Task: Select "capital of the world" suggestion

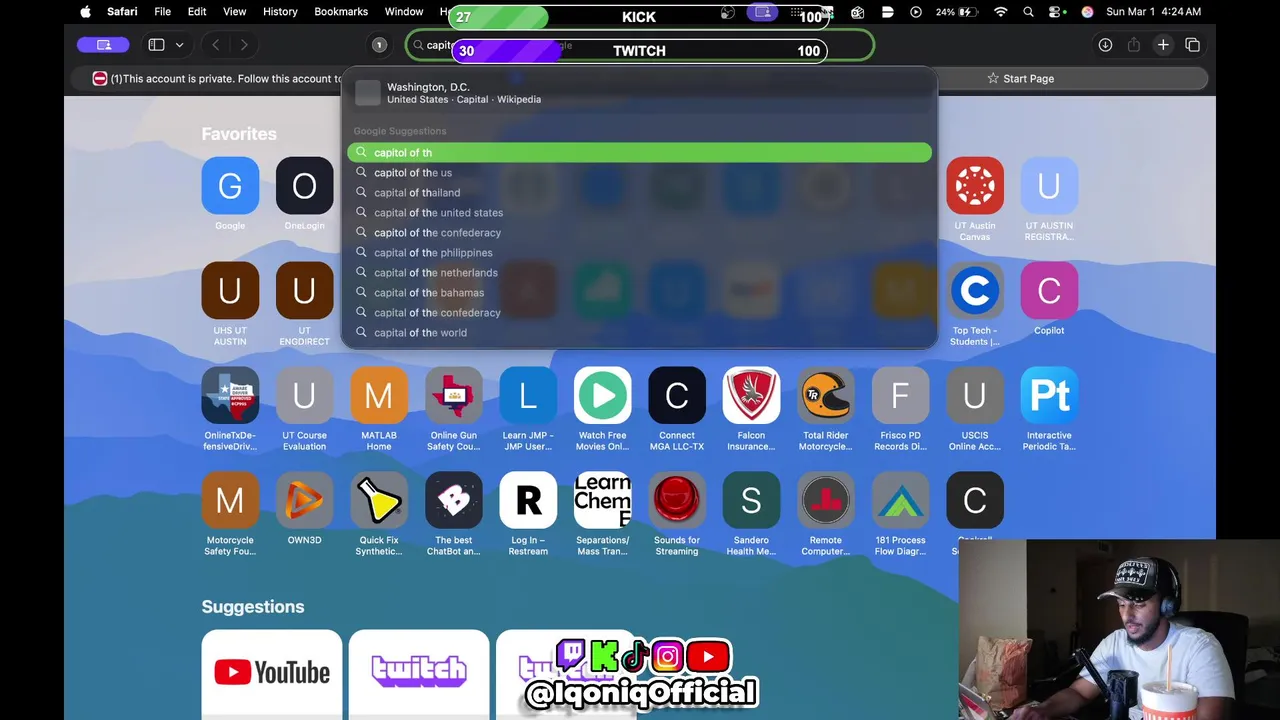Action: click(640, 333)
